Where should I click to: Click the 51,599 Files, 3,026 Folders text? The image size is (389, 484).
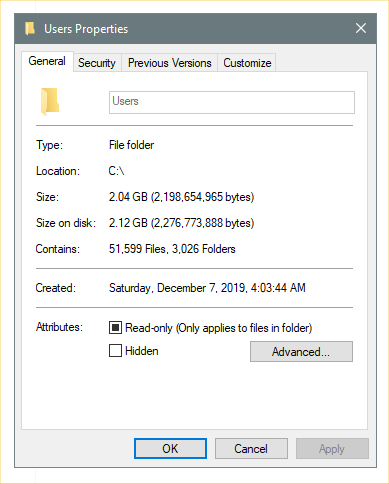[172, 249]
